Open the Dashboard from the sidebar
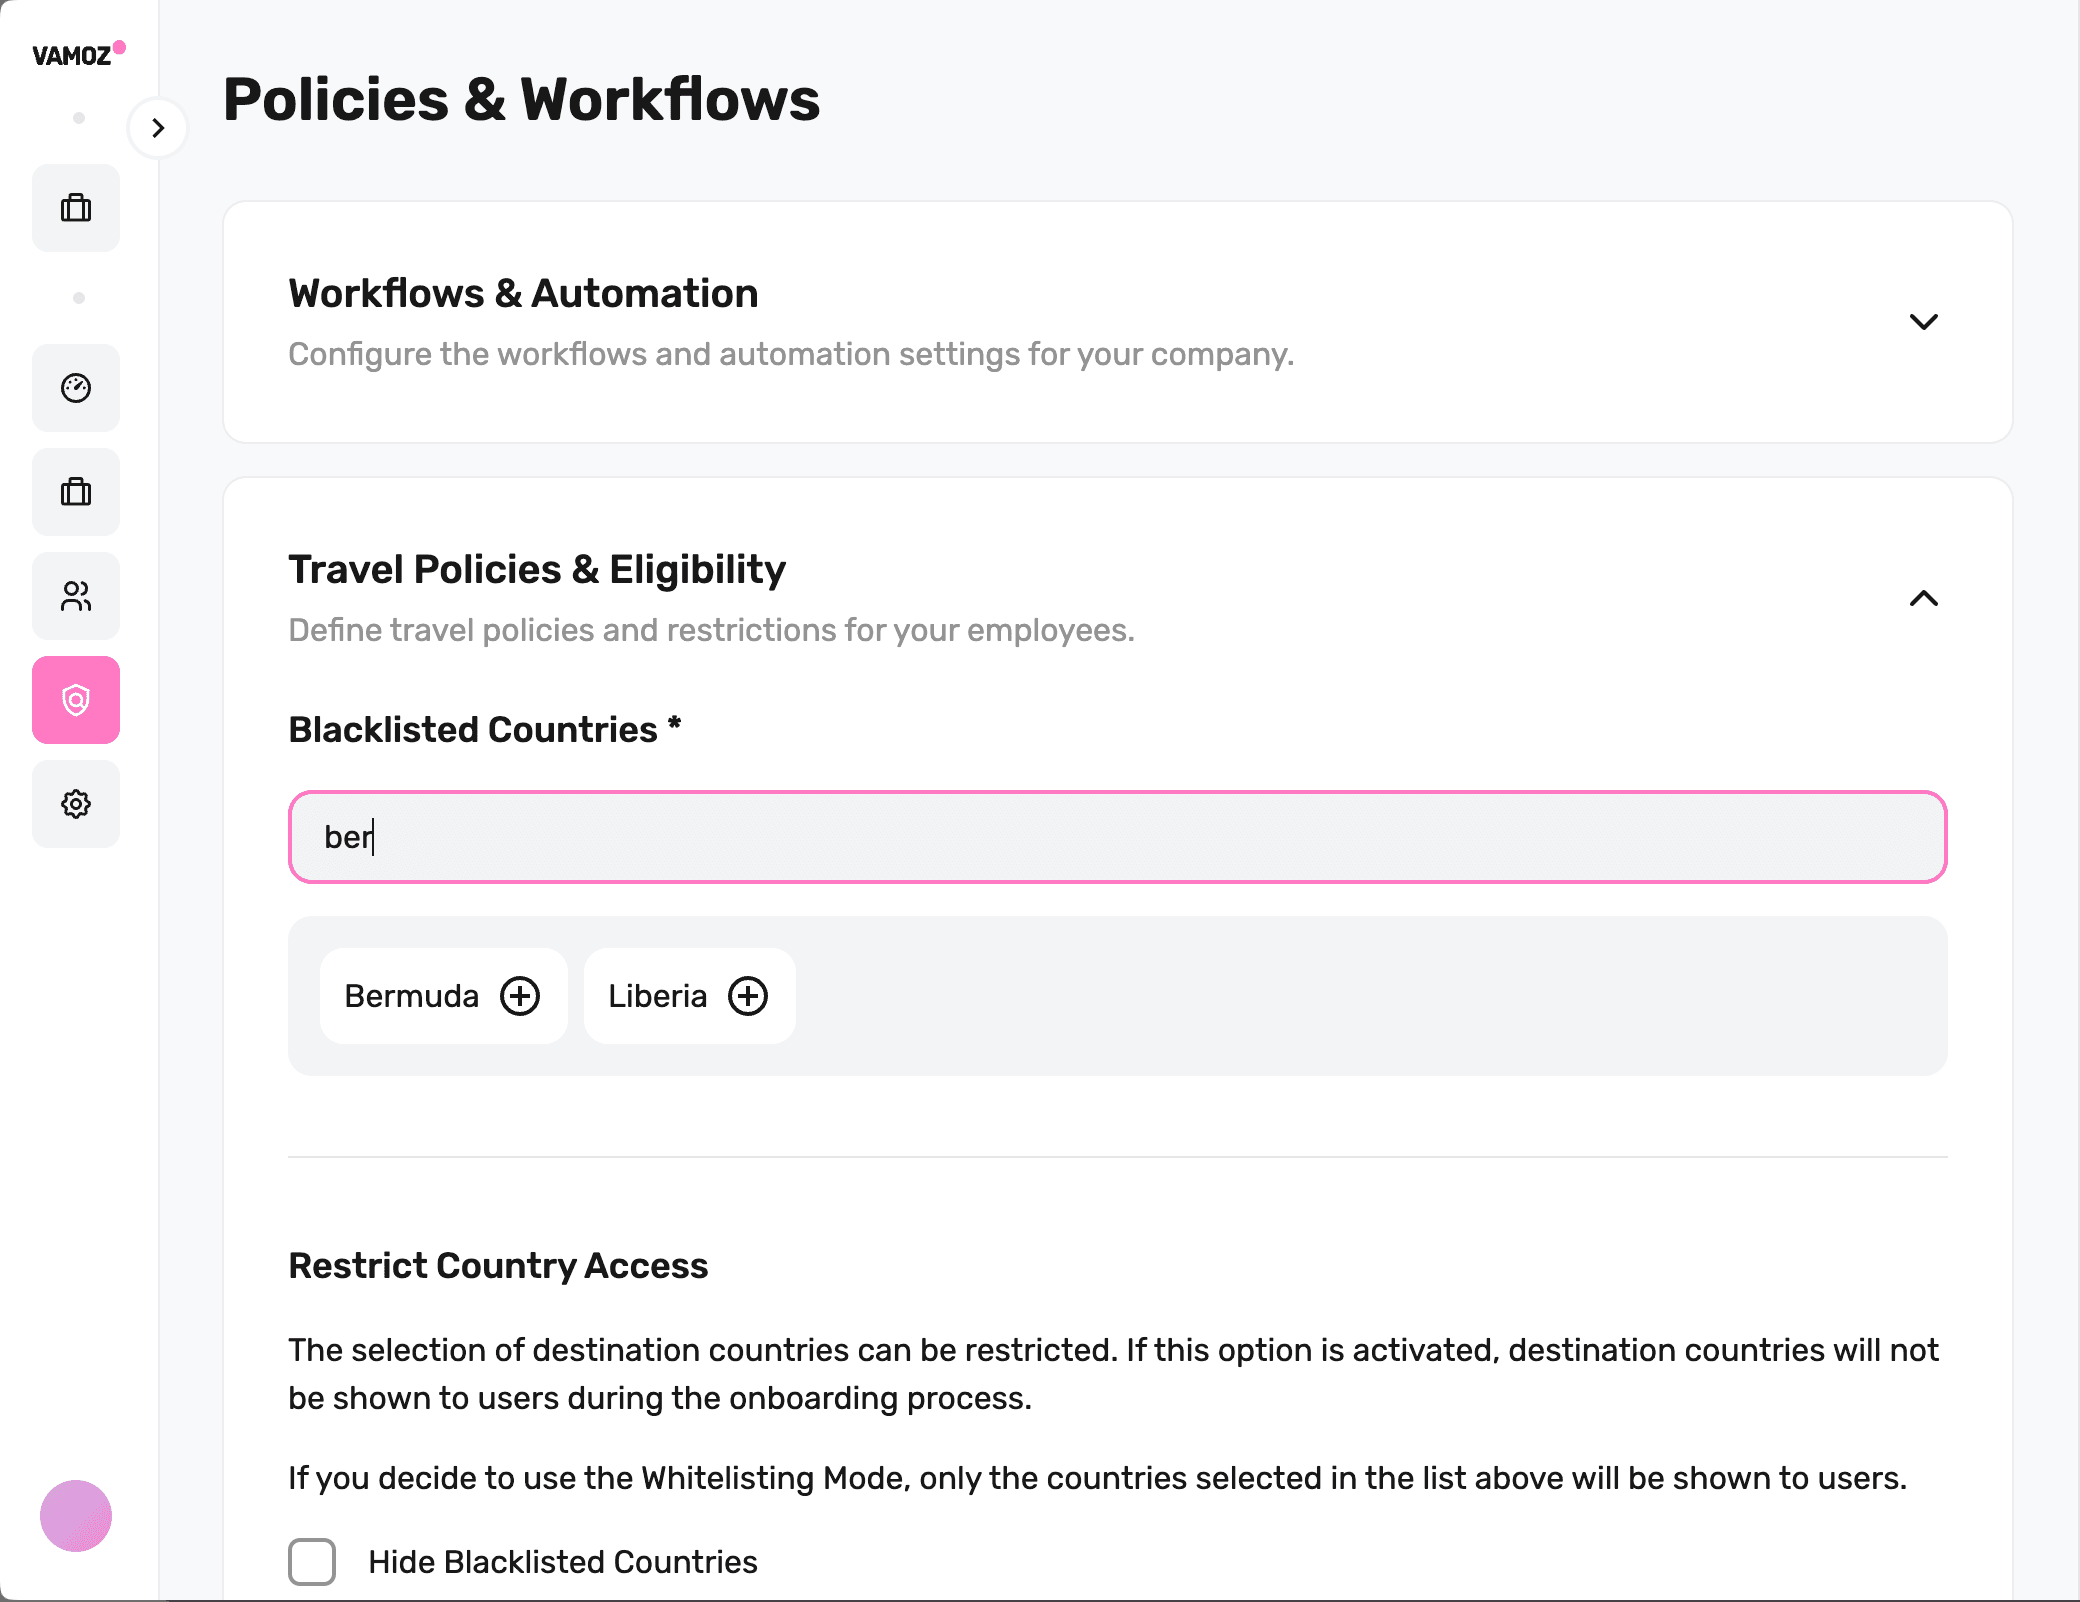2080x1602 pixels. [x=76, y=388]
